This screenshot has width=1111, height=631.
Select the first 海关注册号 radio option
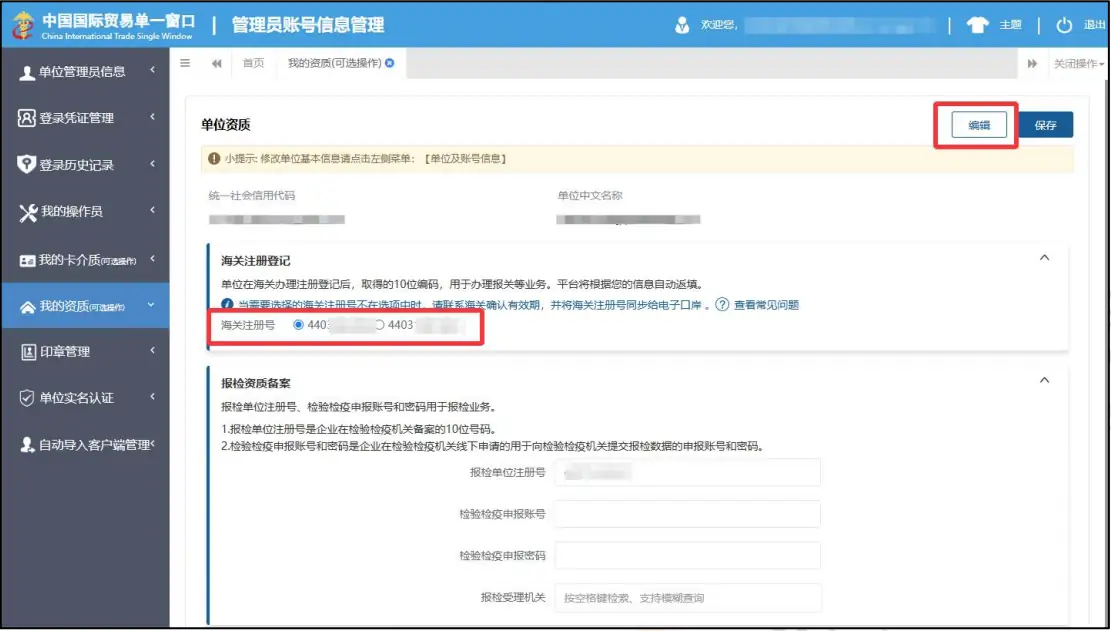[x=298, y=325]
